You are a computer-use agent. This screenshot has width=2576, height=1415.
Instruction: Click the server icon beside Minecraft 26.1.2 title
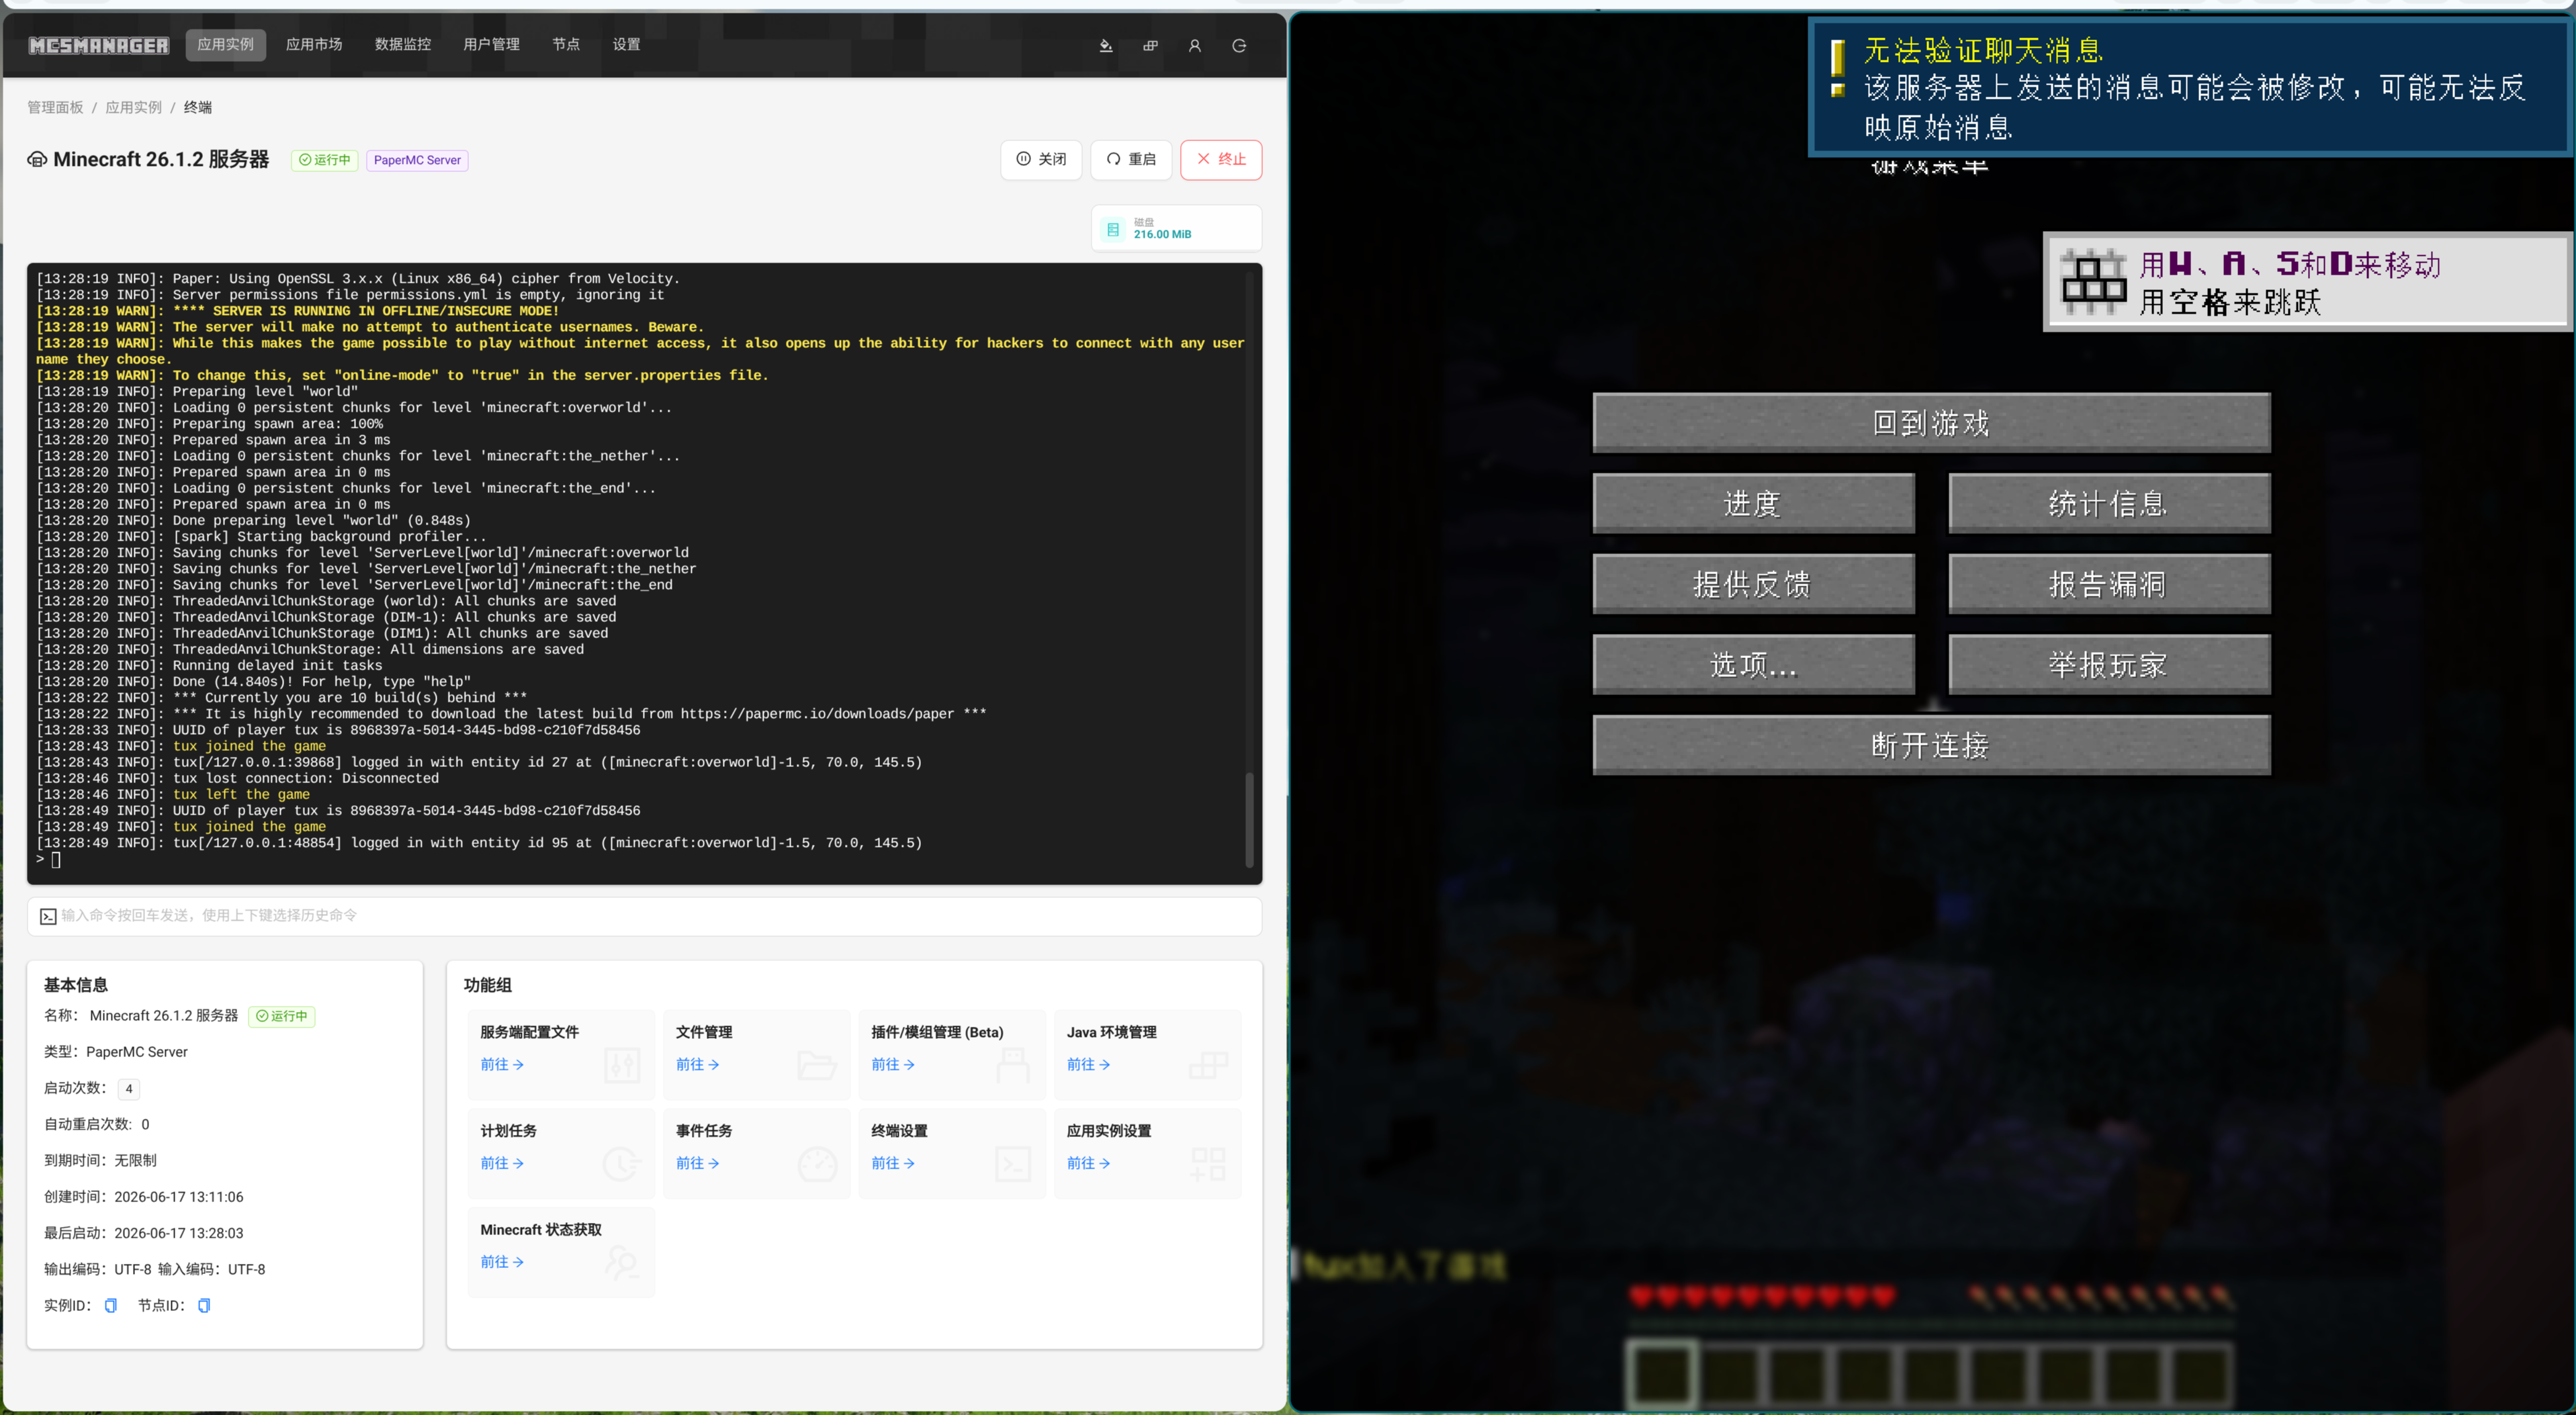37,160
